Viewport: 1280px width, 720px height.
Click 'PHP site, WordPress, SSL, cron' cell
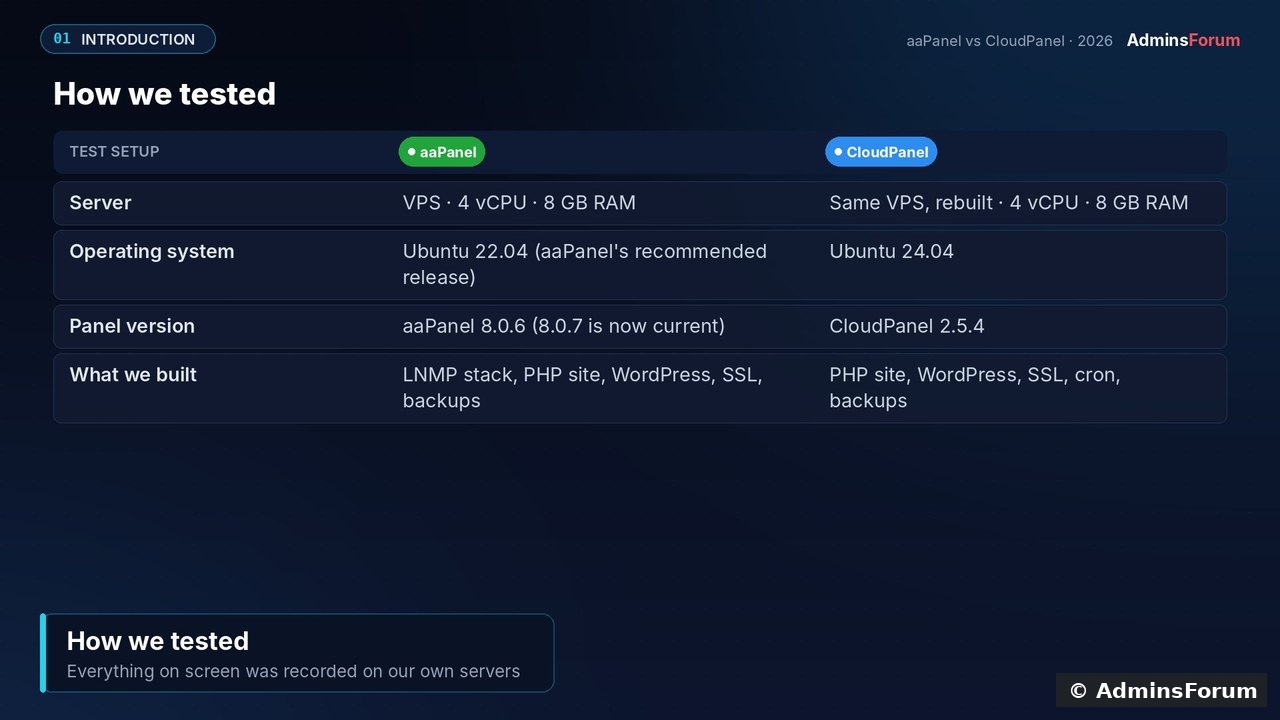point(975,388)
